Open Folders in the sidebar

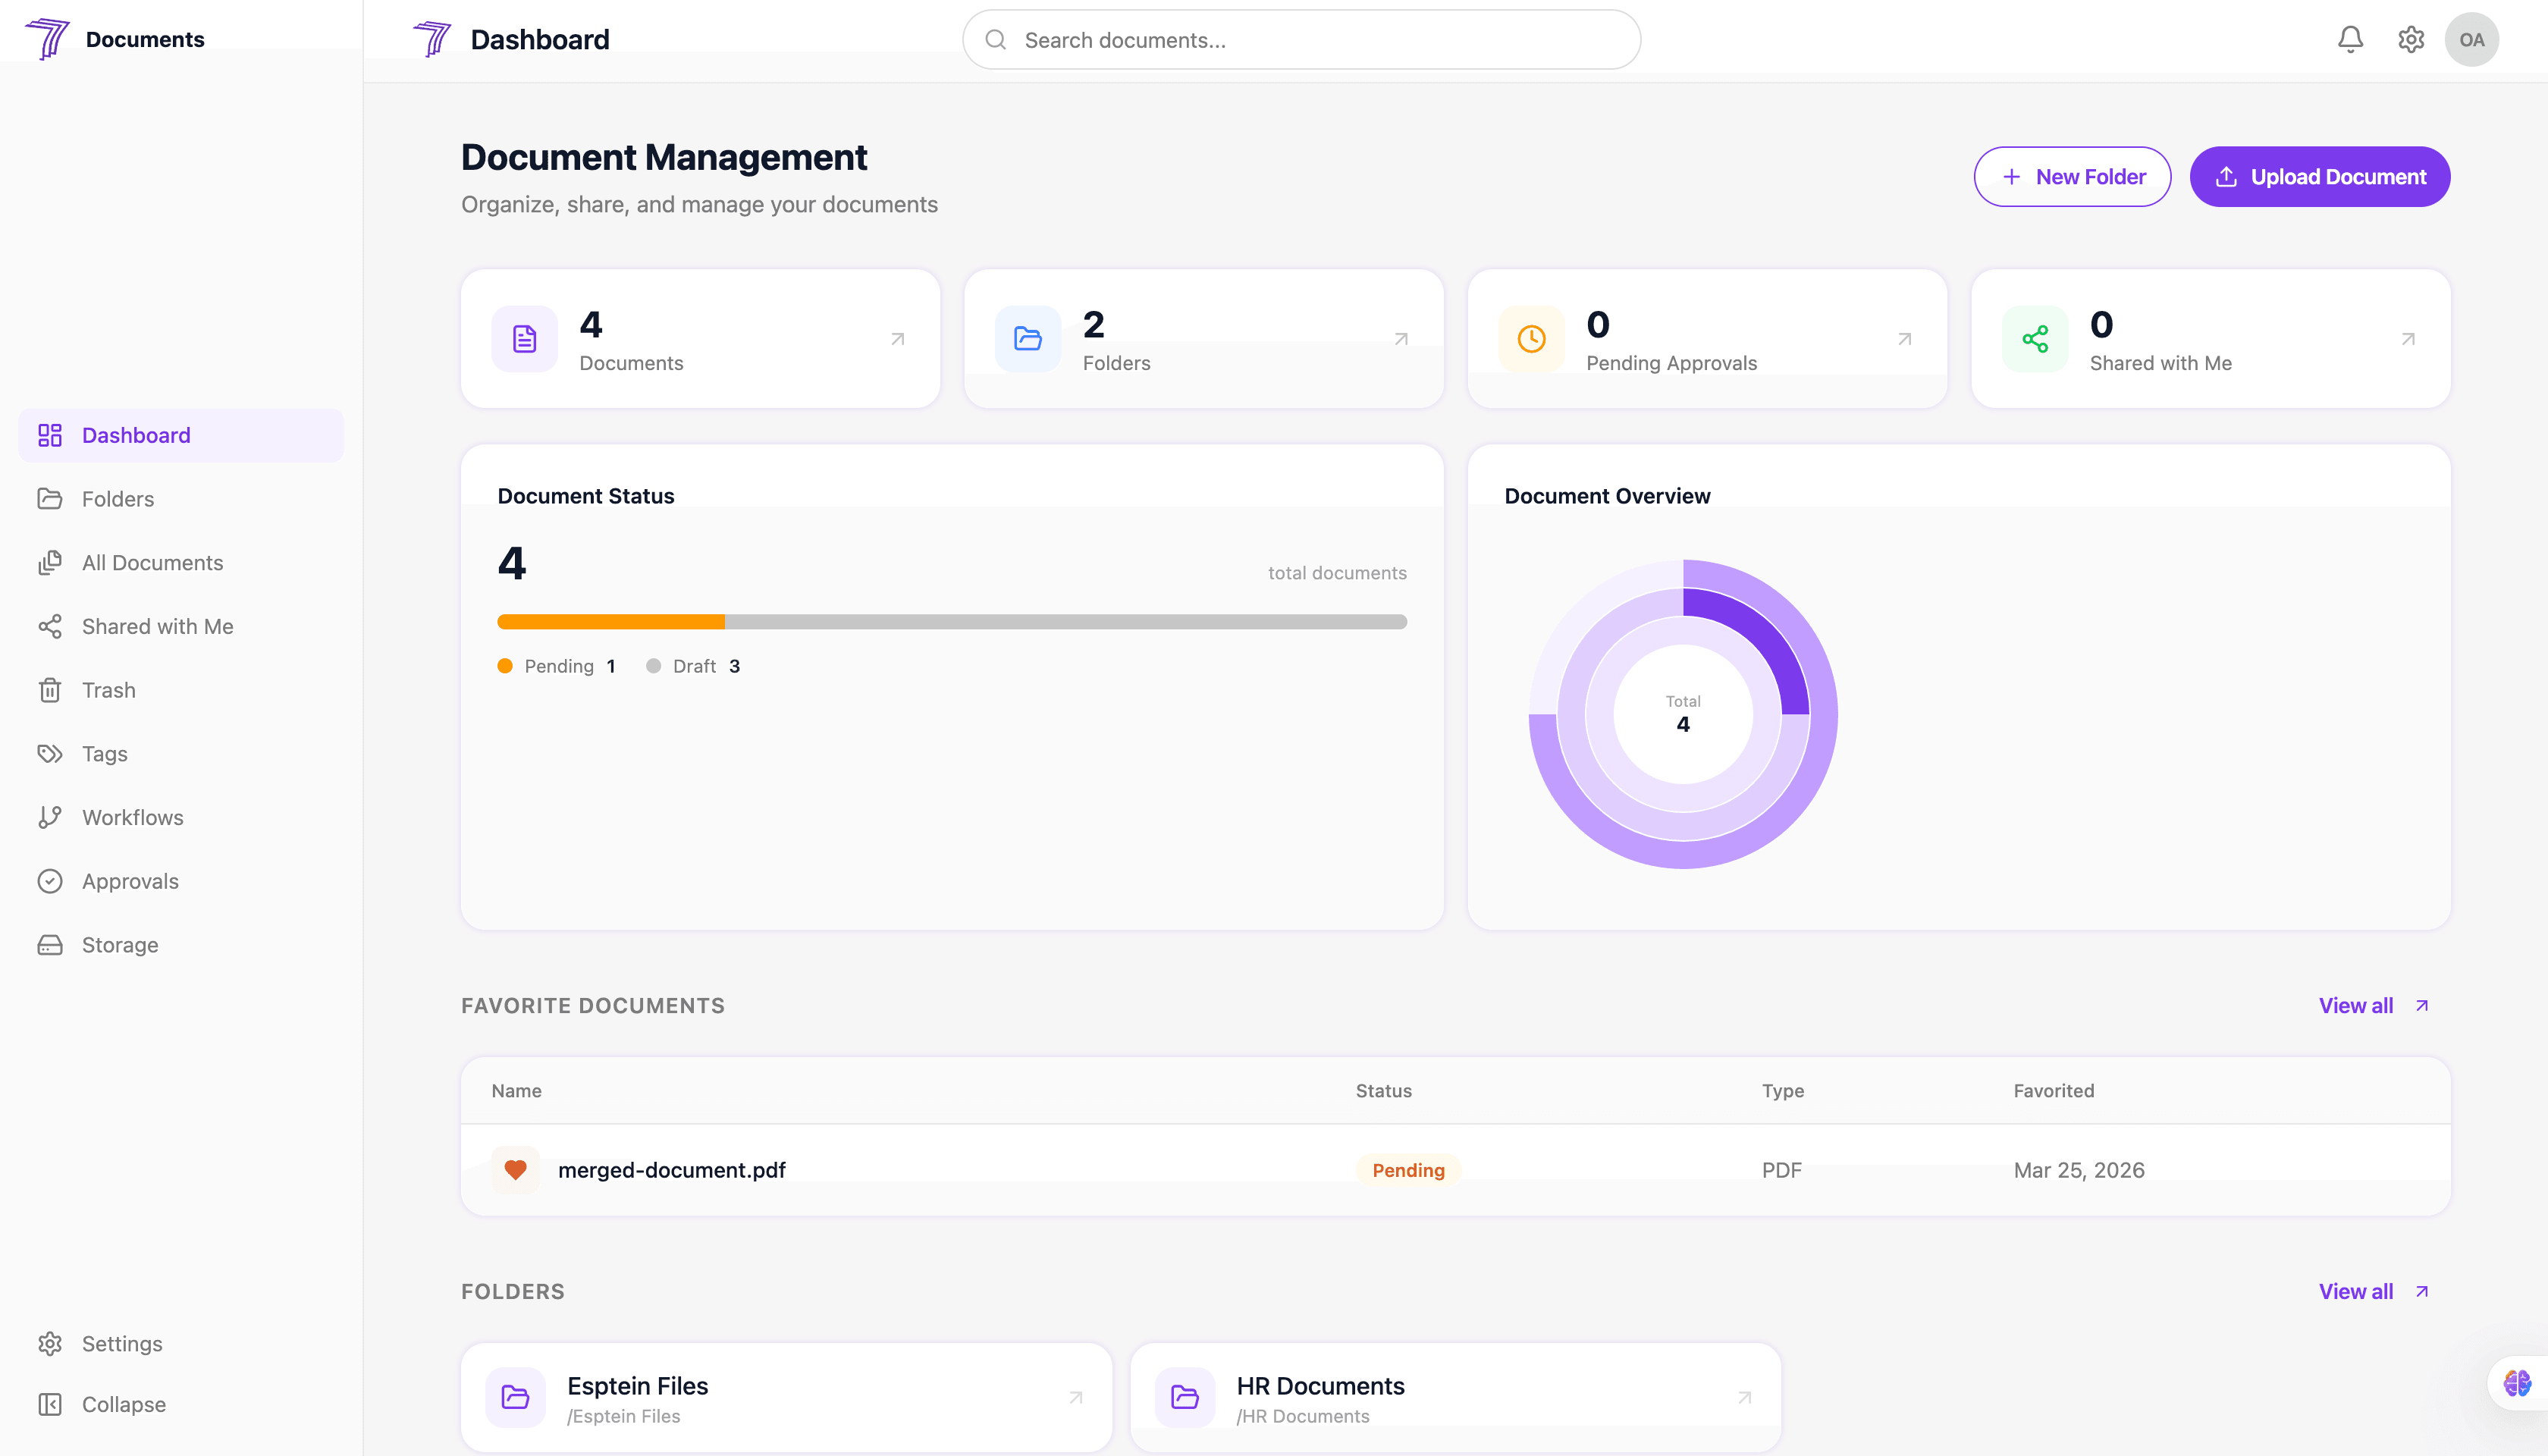[x=181, y=499]
